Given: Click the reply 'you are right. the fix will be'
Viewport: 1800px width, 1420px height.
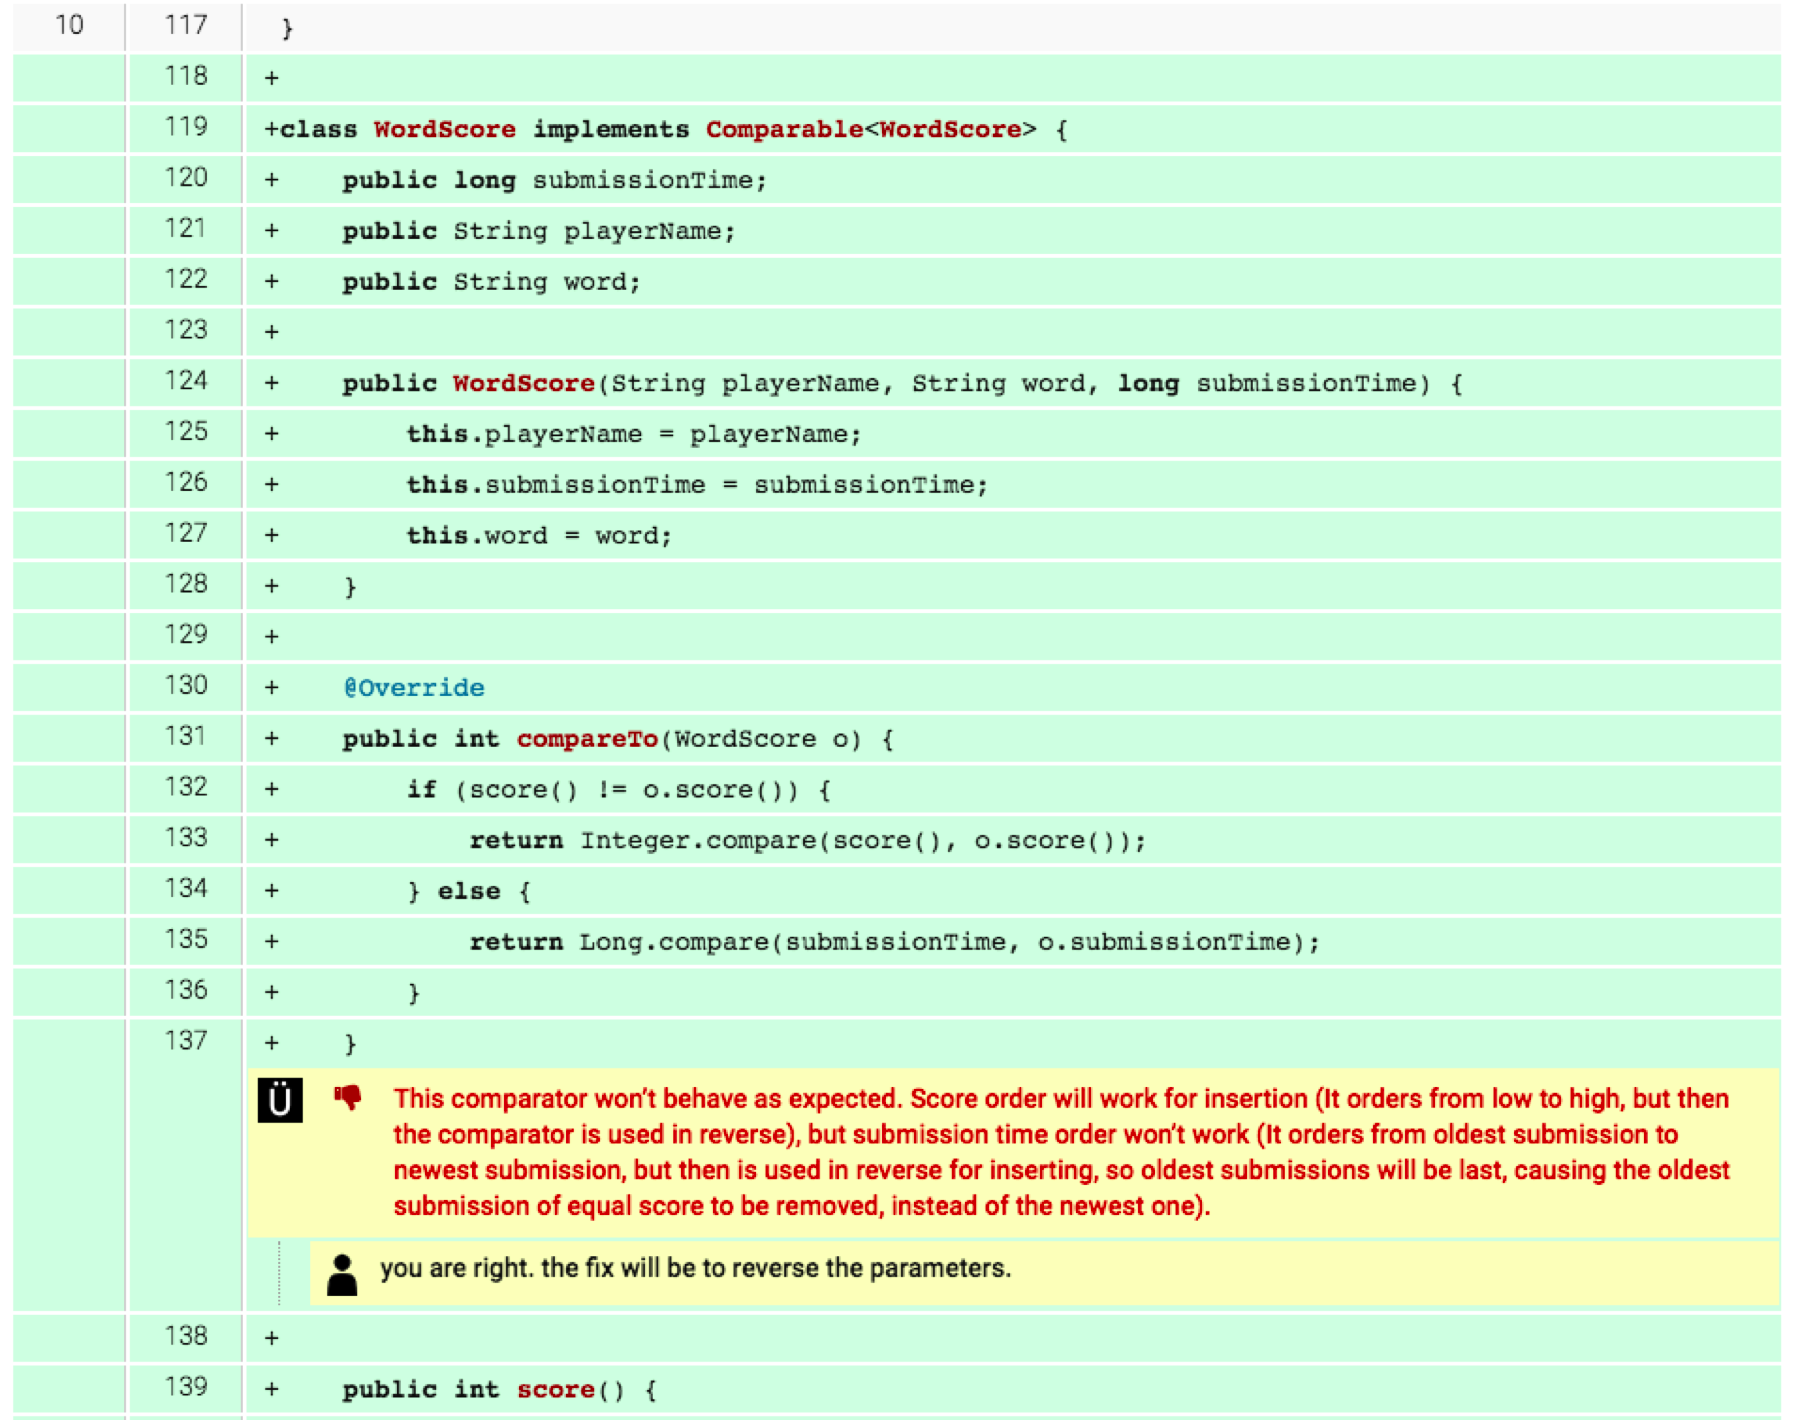Looking at the screenshot, I should pos(695,1268).
